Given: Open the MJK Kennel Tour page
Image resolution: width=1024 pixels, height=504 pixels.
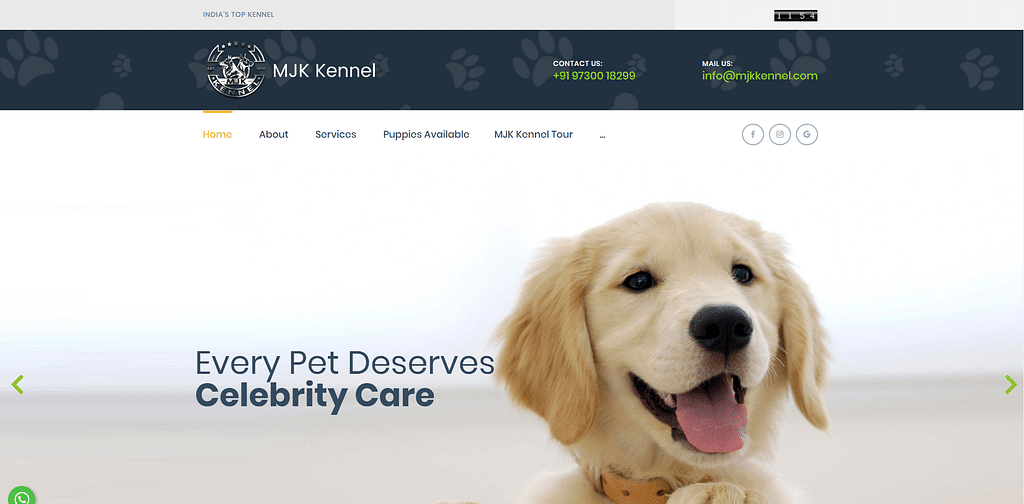Looking at the screenshot, I should pyautogui.click(x=534, y=134).
